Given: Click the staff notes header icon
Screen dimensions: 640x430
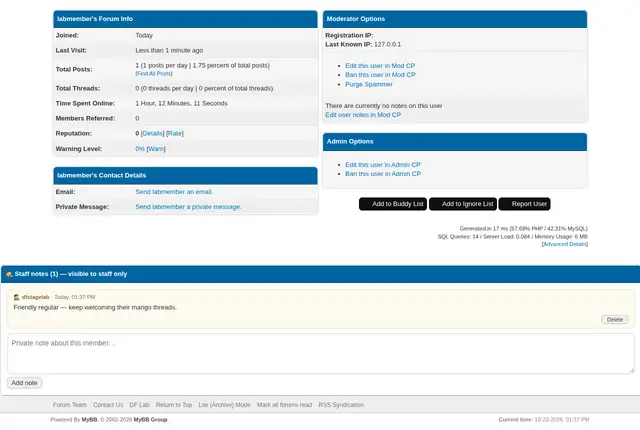Looking at the screenshot, I should (x=9, y=274).
